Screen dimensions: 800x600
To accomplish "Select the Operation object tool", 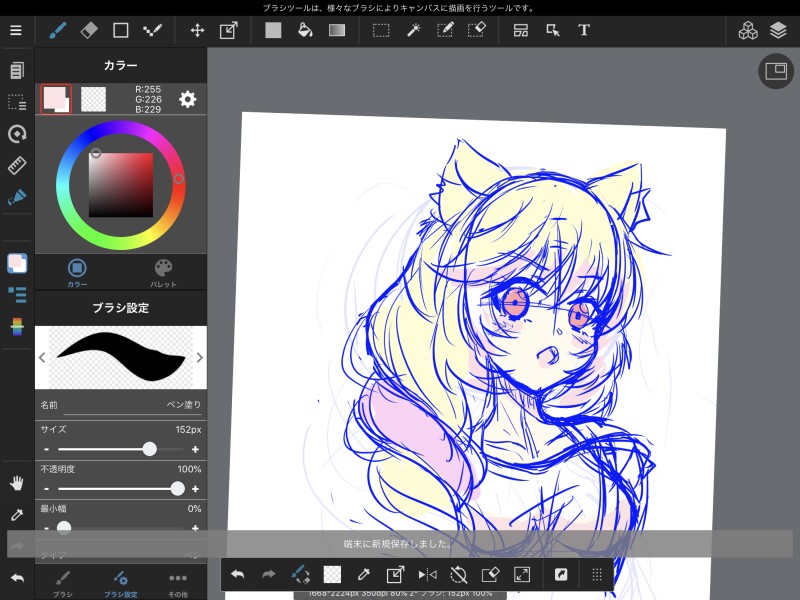I will 553,31.
